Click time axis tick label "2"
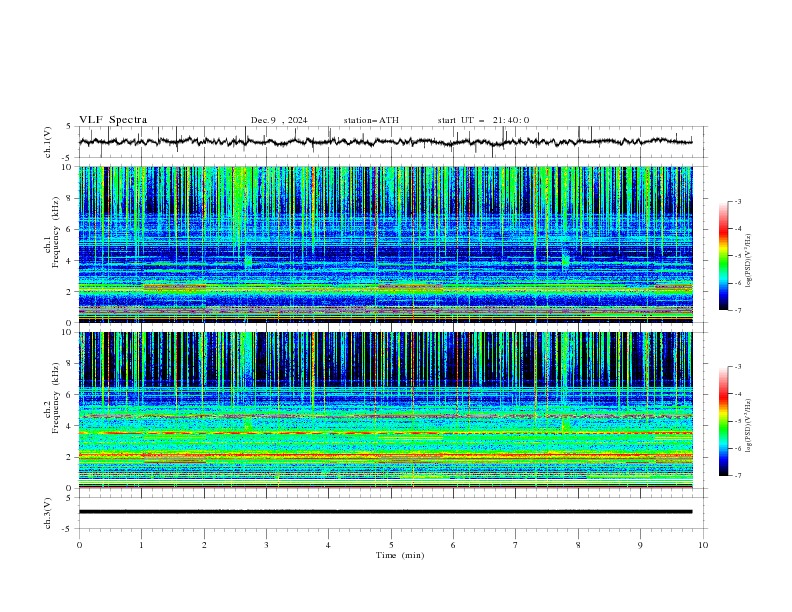This screenshot has height=612, width=792. click(x=204, y=545)
